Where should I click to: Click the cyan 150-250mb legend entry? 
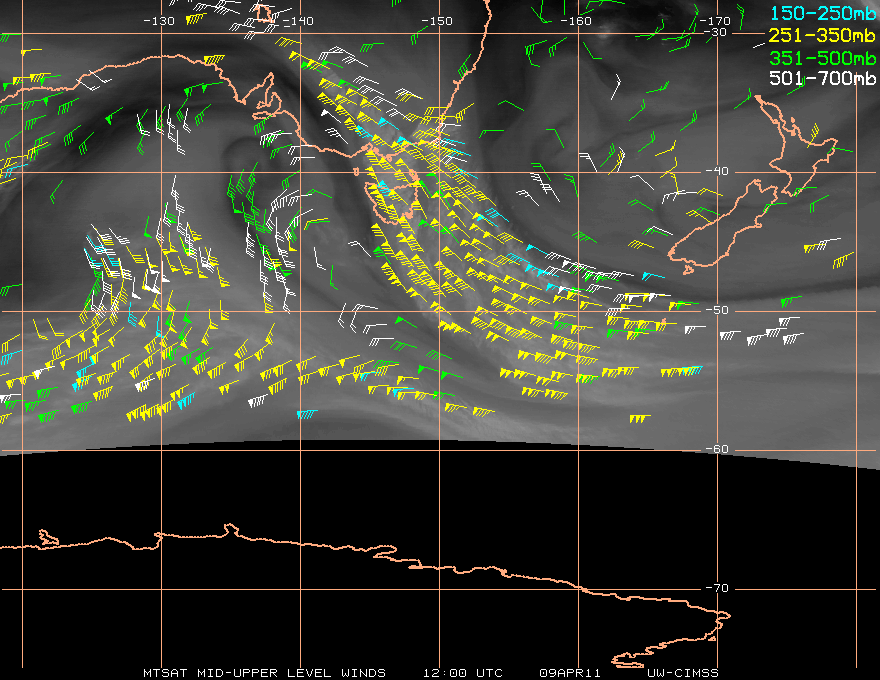tap(822, 13)
